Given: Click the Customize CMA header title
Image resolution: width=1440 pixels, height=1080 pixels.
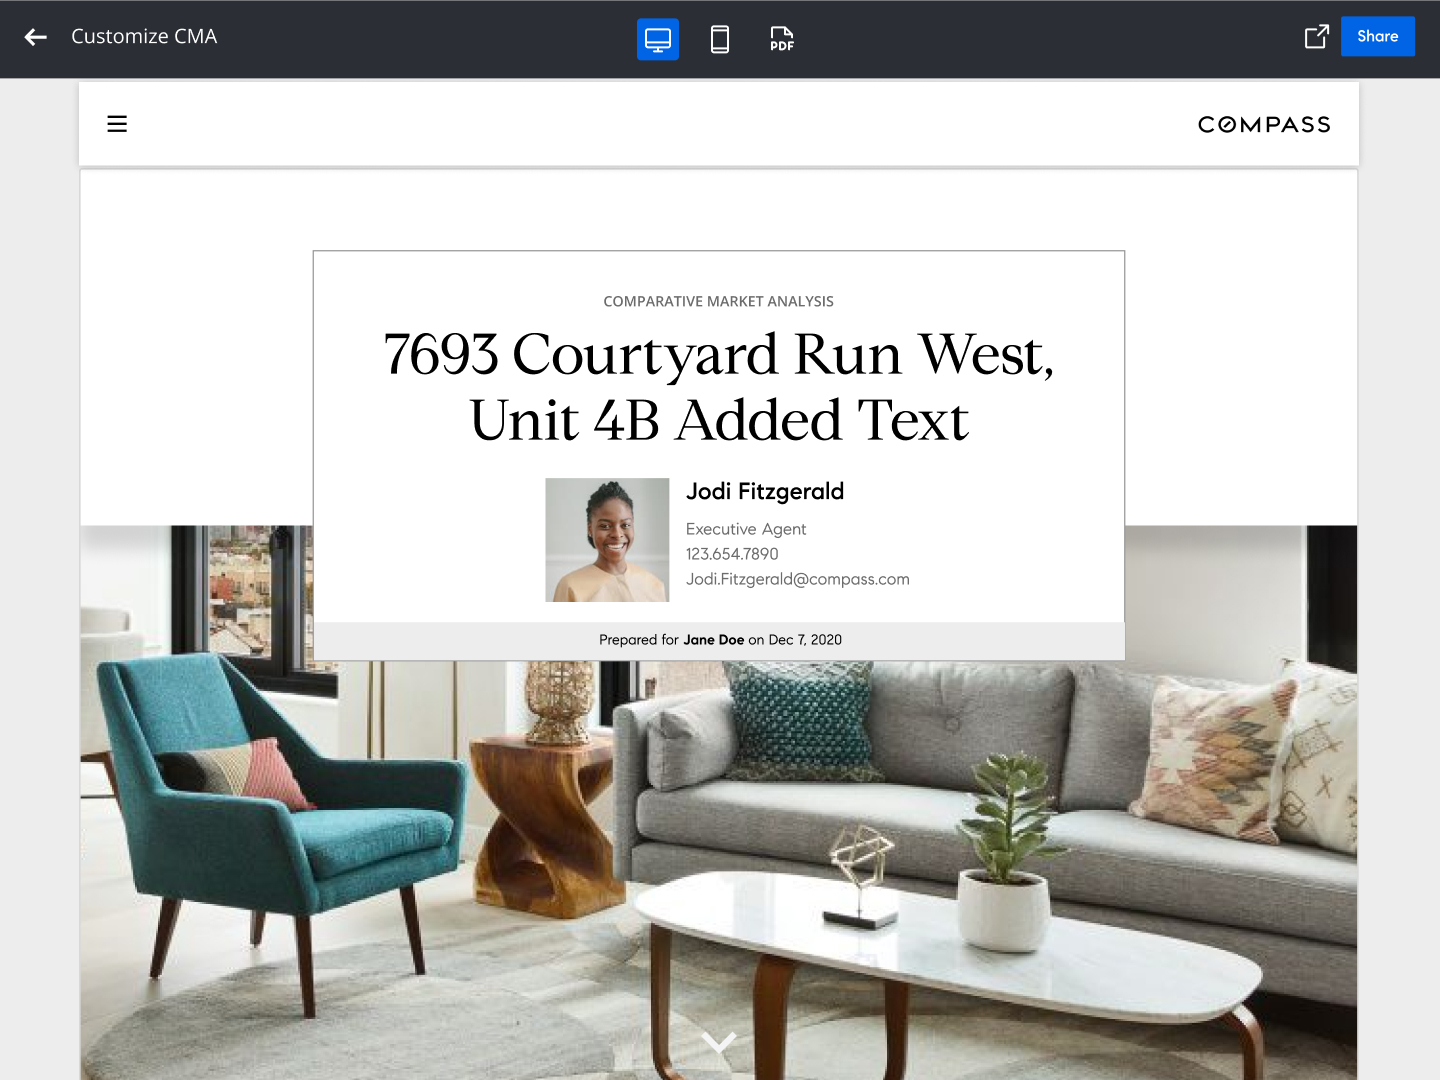Looking at the screenshot, I should click(144, 37).
